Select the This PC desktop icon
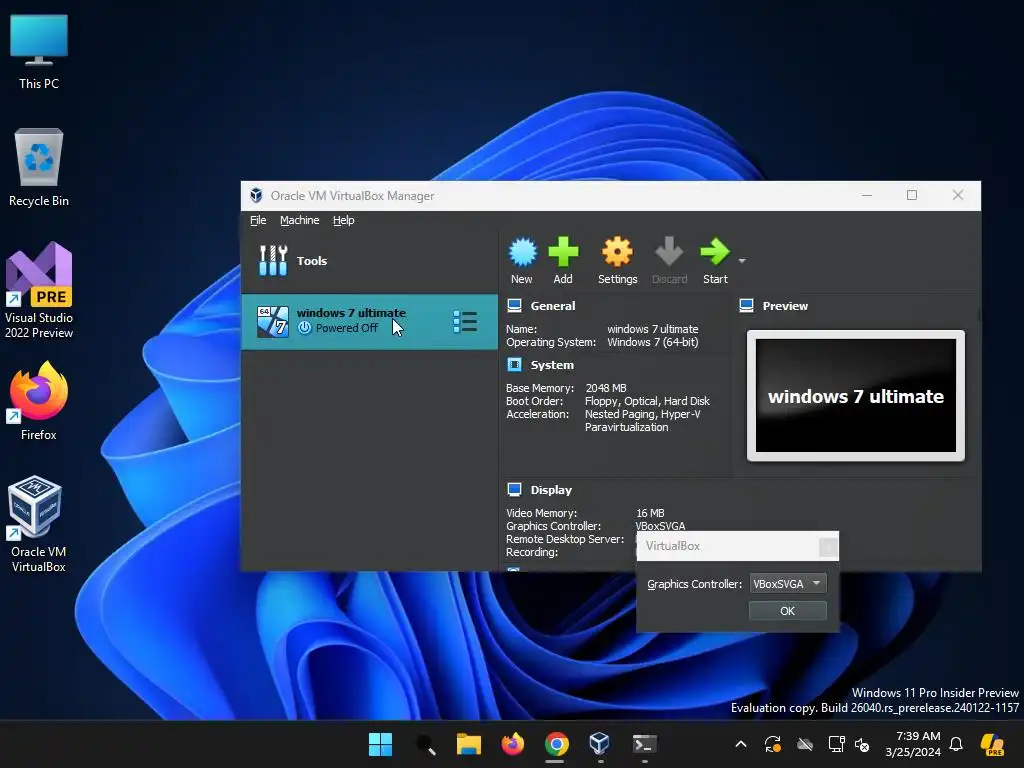The height and width of the screenshot is (768, 1024). click(x=39, y=52)
